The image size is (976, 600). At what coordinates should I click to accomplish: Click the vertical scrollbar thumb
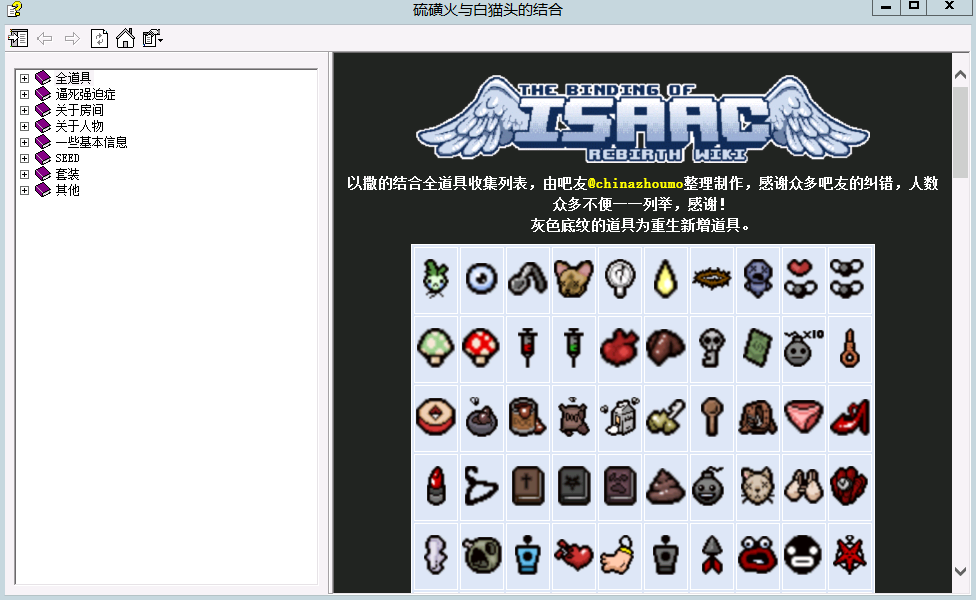tap(960, 133)
